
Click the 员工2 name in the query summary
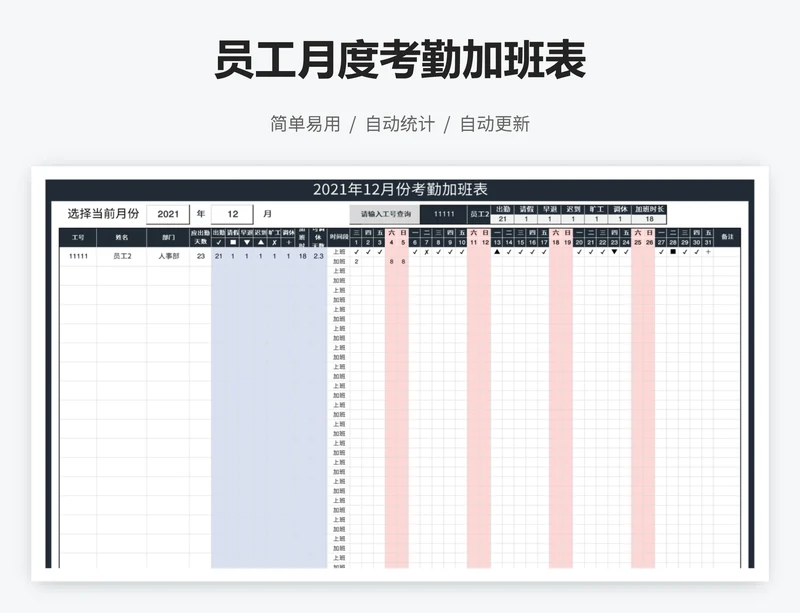point(479,214)
